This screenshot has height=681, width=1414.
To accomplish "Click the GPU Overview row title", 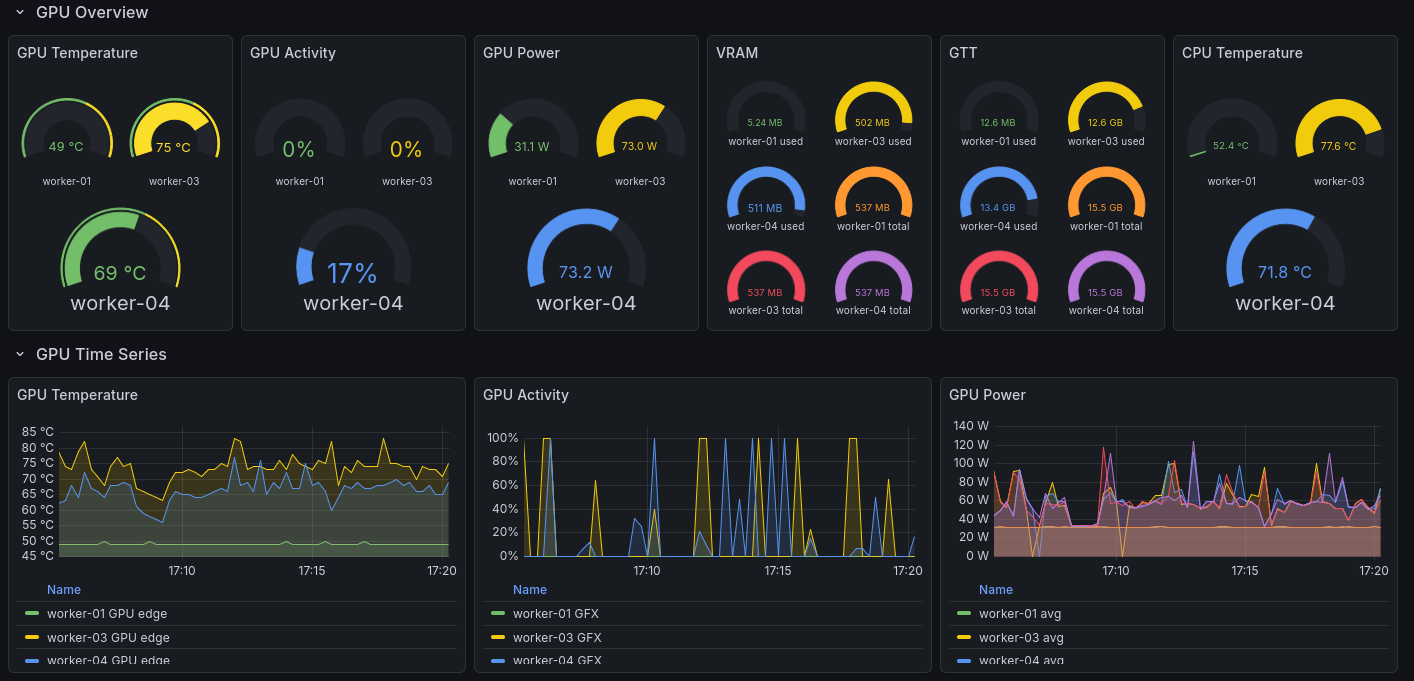I will (92, 13).
